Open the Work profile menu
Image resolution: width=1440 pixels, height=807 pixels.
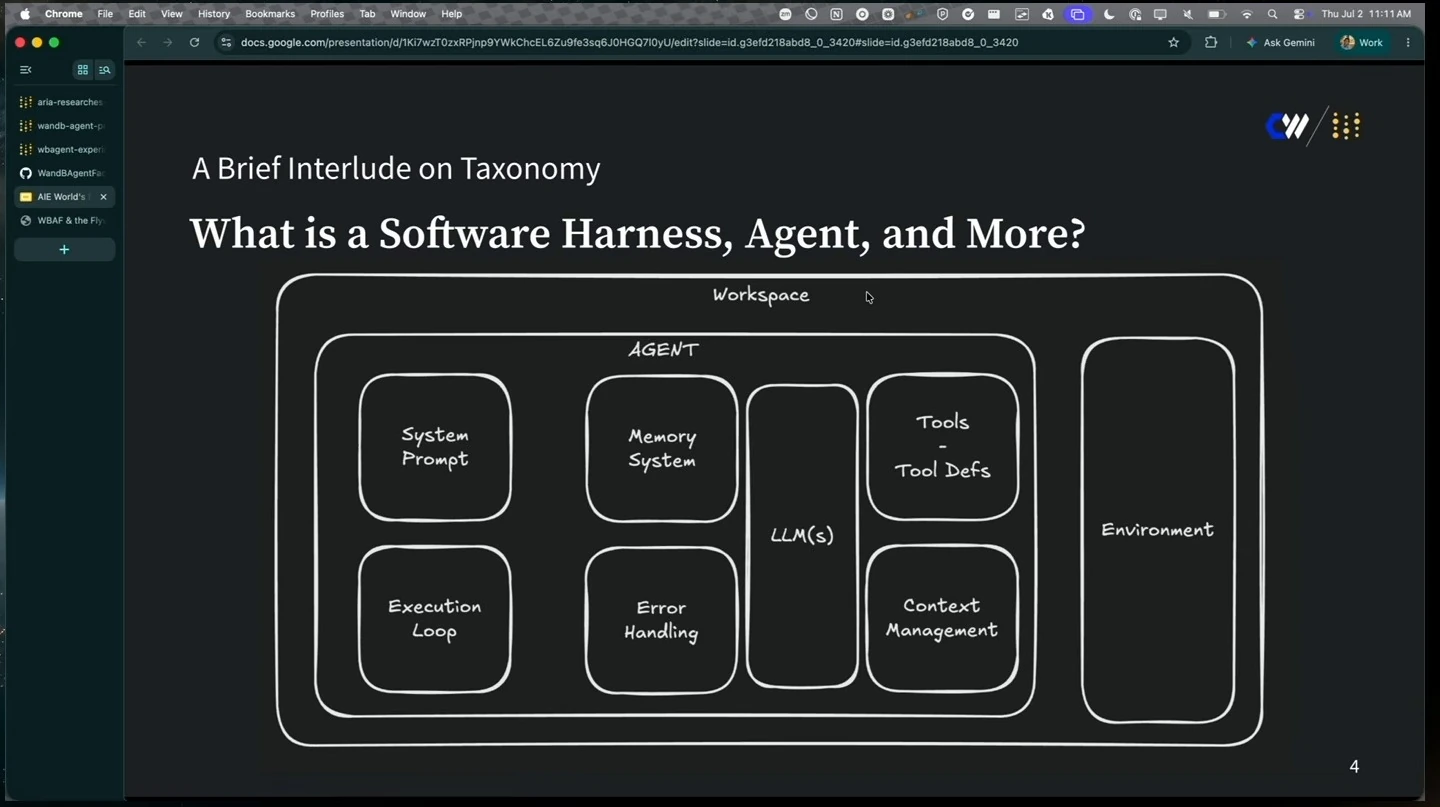point(1362,43)
